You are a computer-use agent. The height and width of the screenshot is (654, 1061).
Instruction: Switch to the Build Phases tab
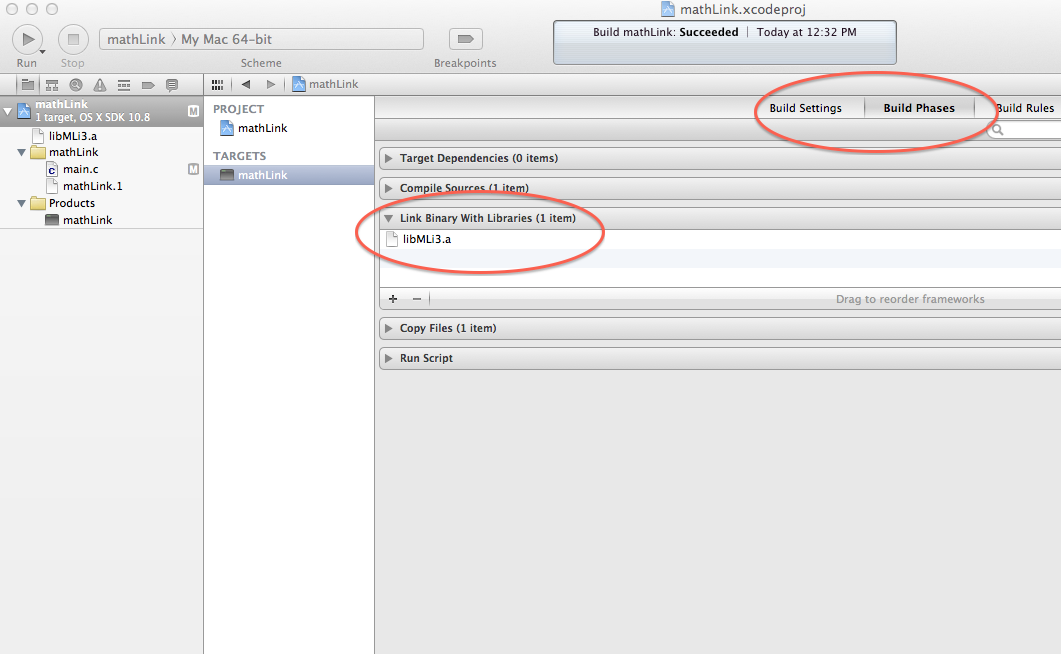click(x=919, y=108)
